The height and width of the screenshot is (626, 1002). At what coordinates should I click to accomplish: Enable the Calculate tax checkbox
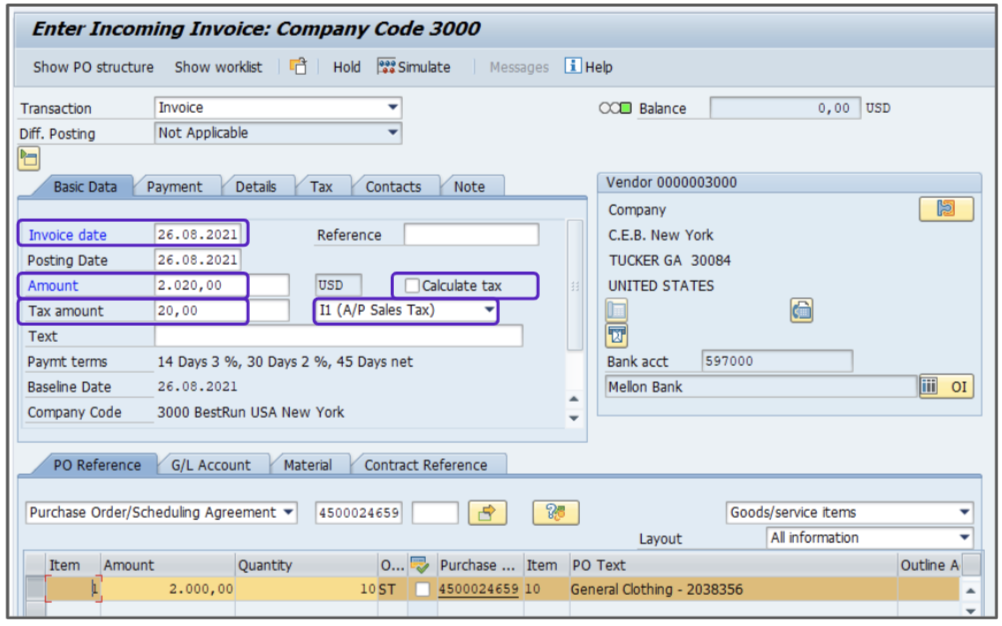point(412,286)
